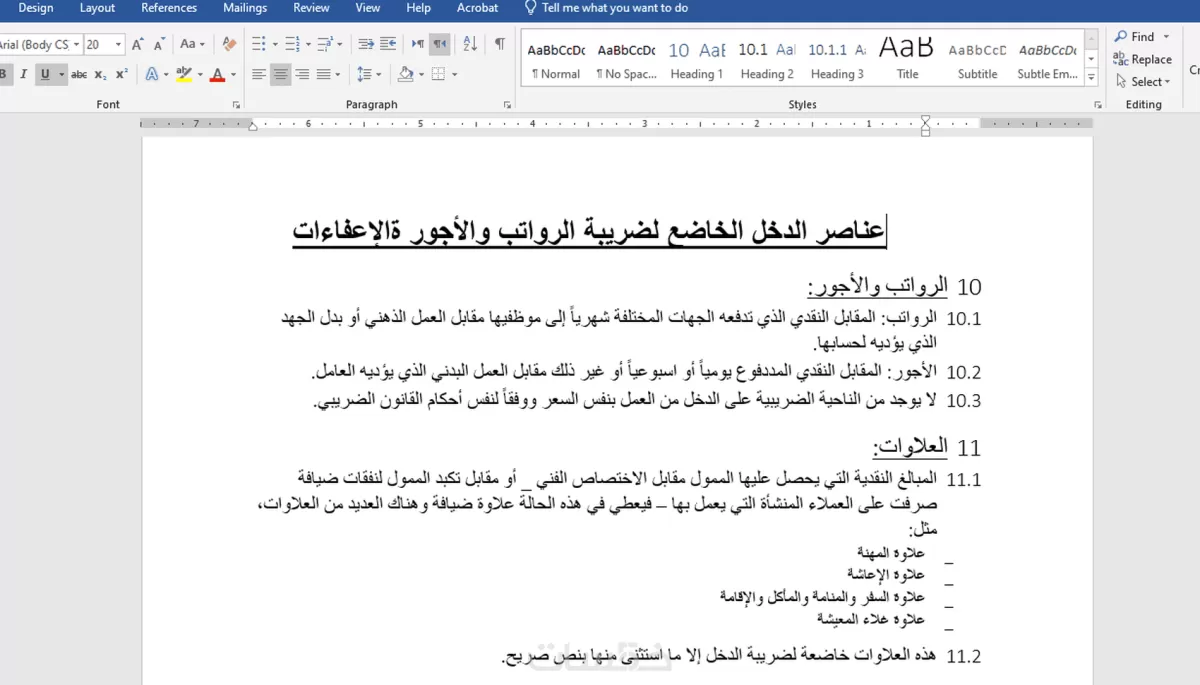Switch to the Review ribbon tab
Screen dimensions: 1200x685
[x=311, y=8]
